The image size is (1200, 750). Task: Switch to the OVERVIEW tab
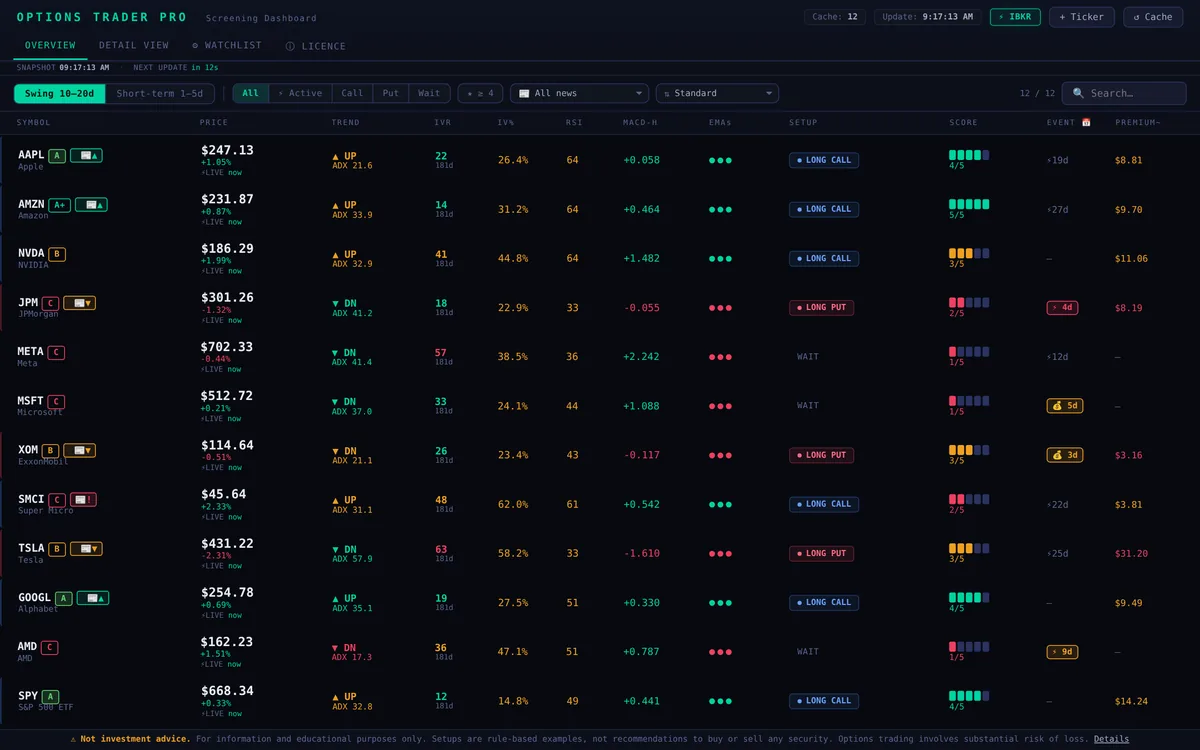[50, 45]
